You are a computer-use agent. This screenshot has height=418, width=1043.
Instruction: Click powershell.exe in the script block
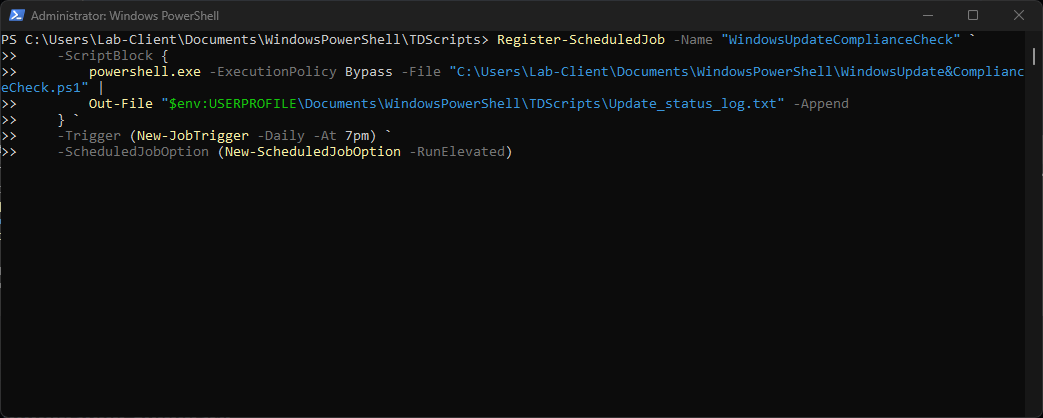click(144, 71)
